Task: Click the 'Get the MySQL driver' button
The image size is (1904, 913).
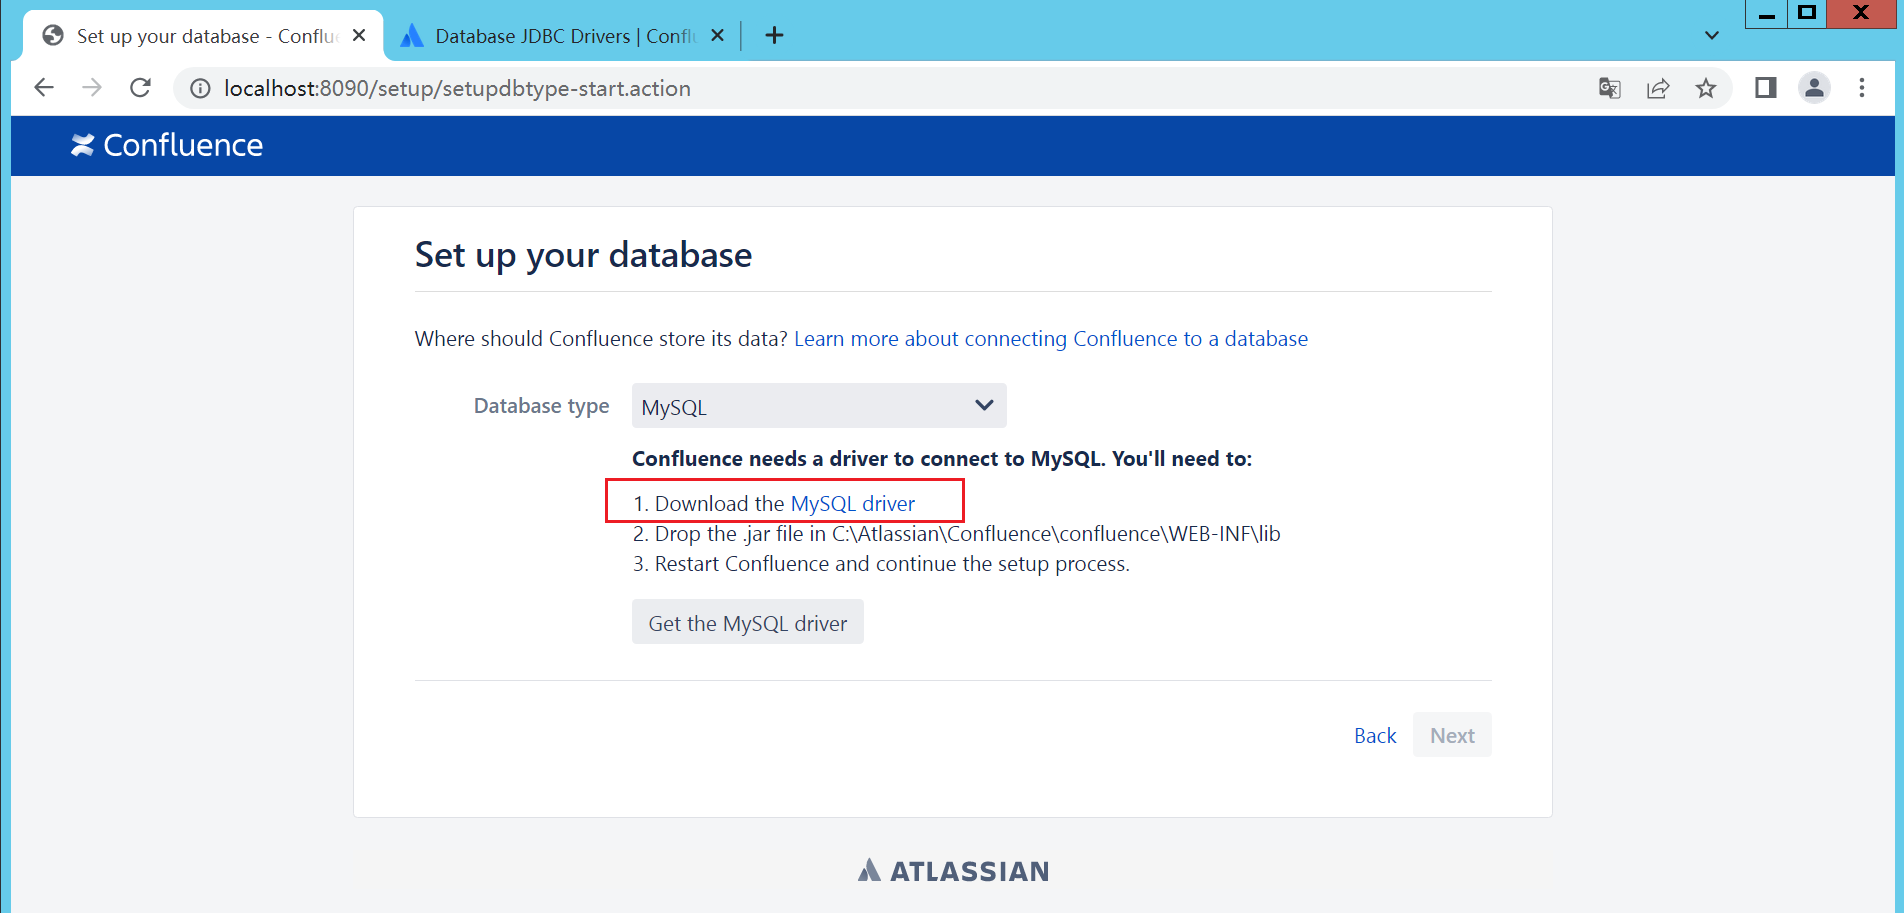Action: coord(748,622)
